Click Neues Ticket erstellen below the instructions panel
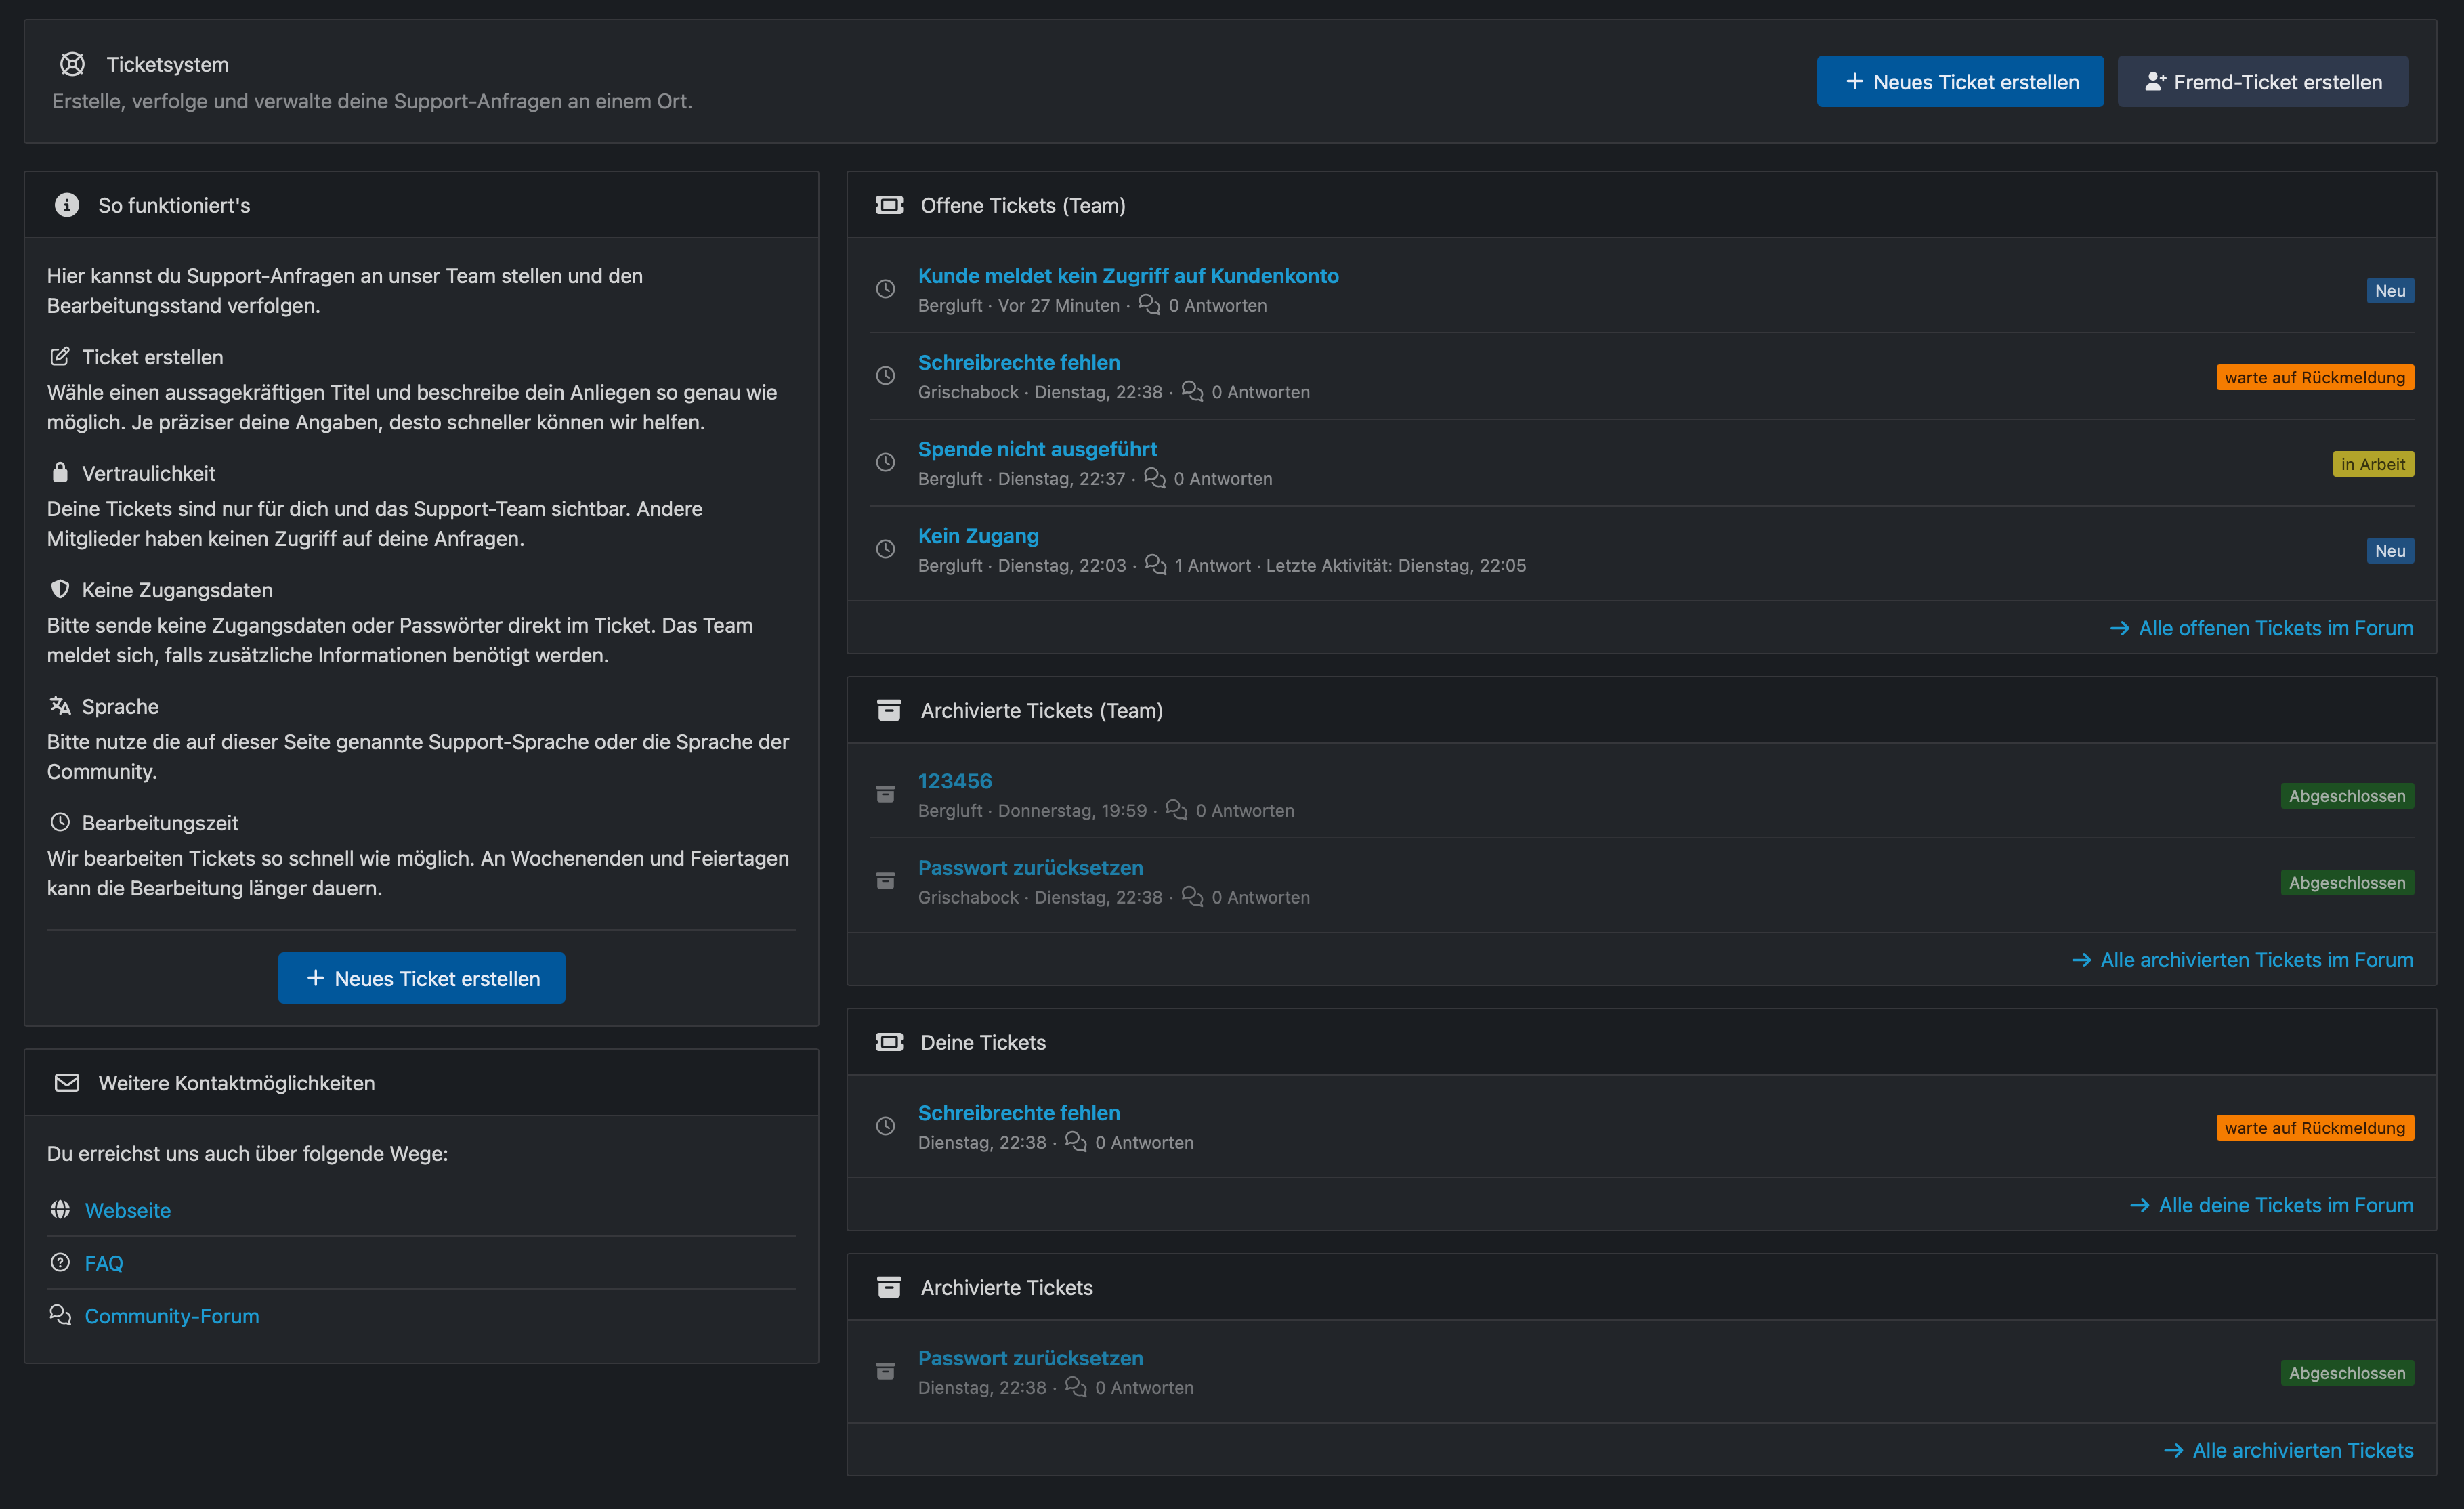Screen dimensions: 2464x1509 [421, 978]
